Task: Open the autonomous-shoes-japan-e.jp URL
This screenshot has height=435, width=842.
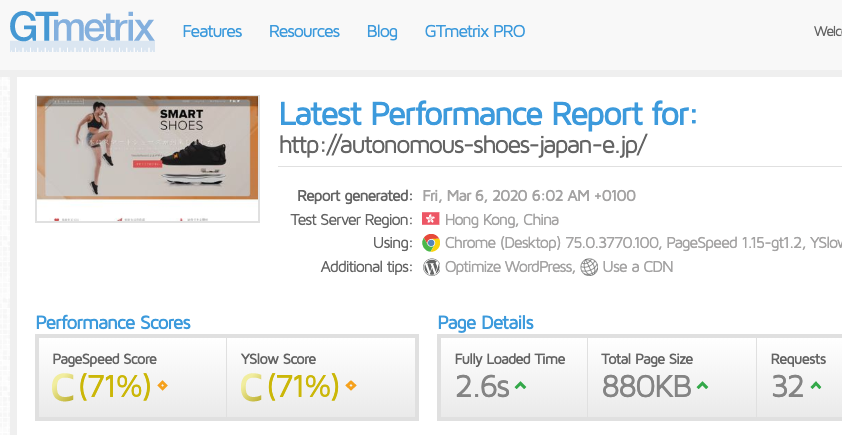Action: [463, 144]
